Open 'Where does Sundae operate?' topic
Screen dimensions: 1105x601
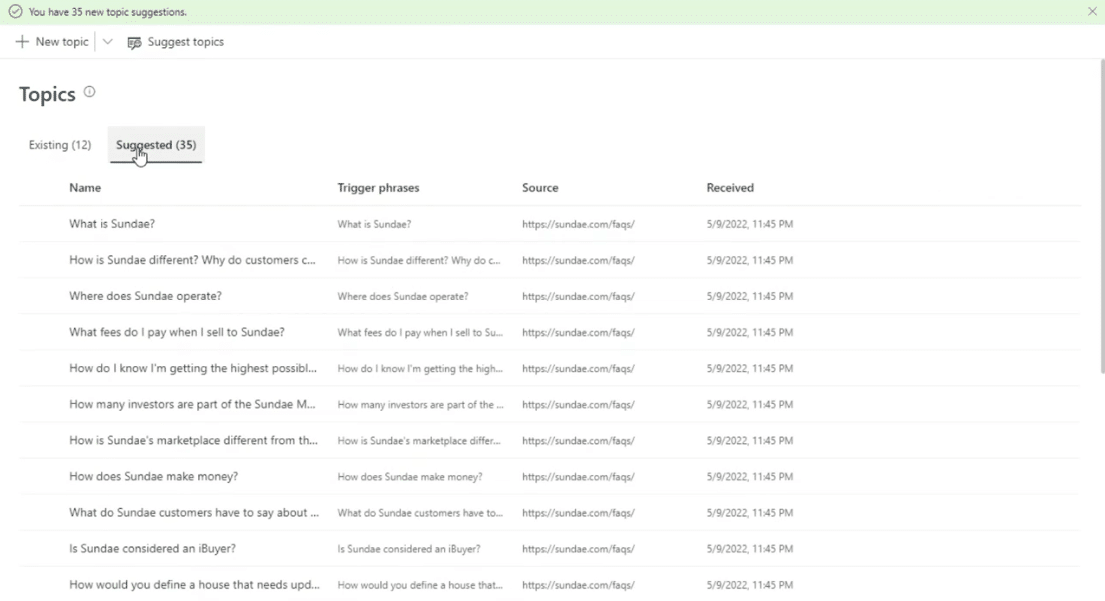pyautogui.click(x=145, y=296)
